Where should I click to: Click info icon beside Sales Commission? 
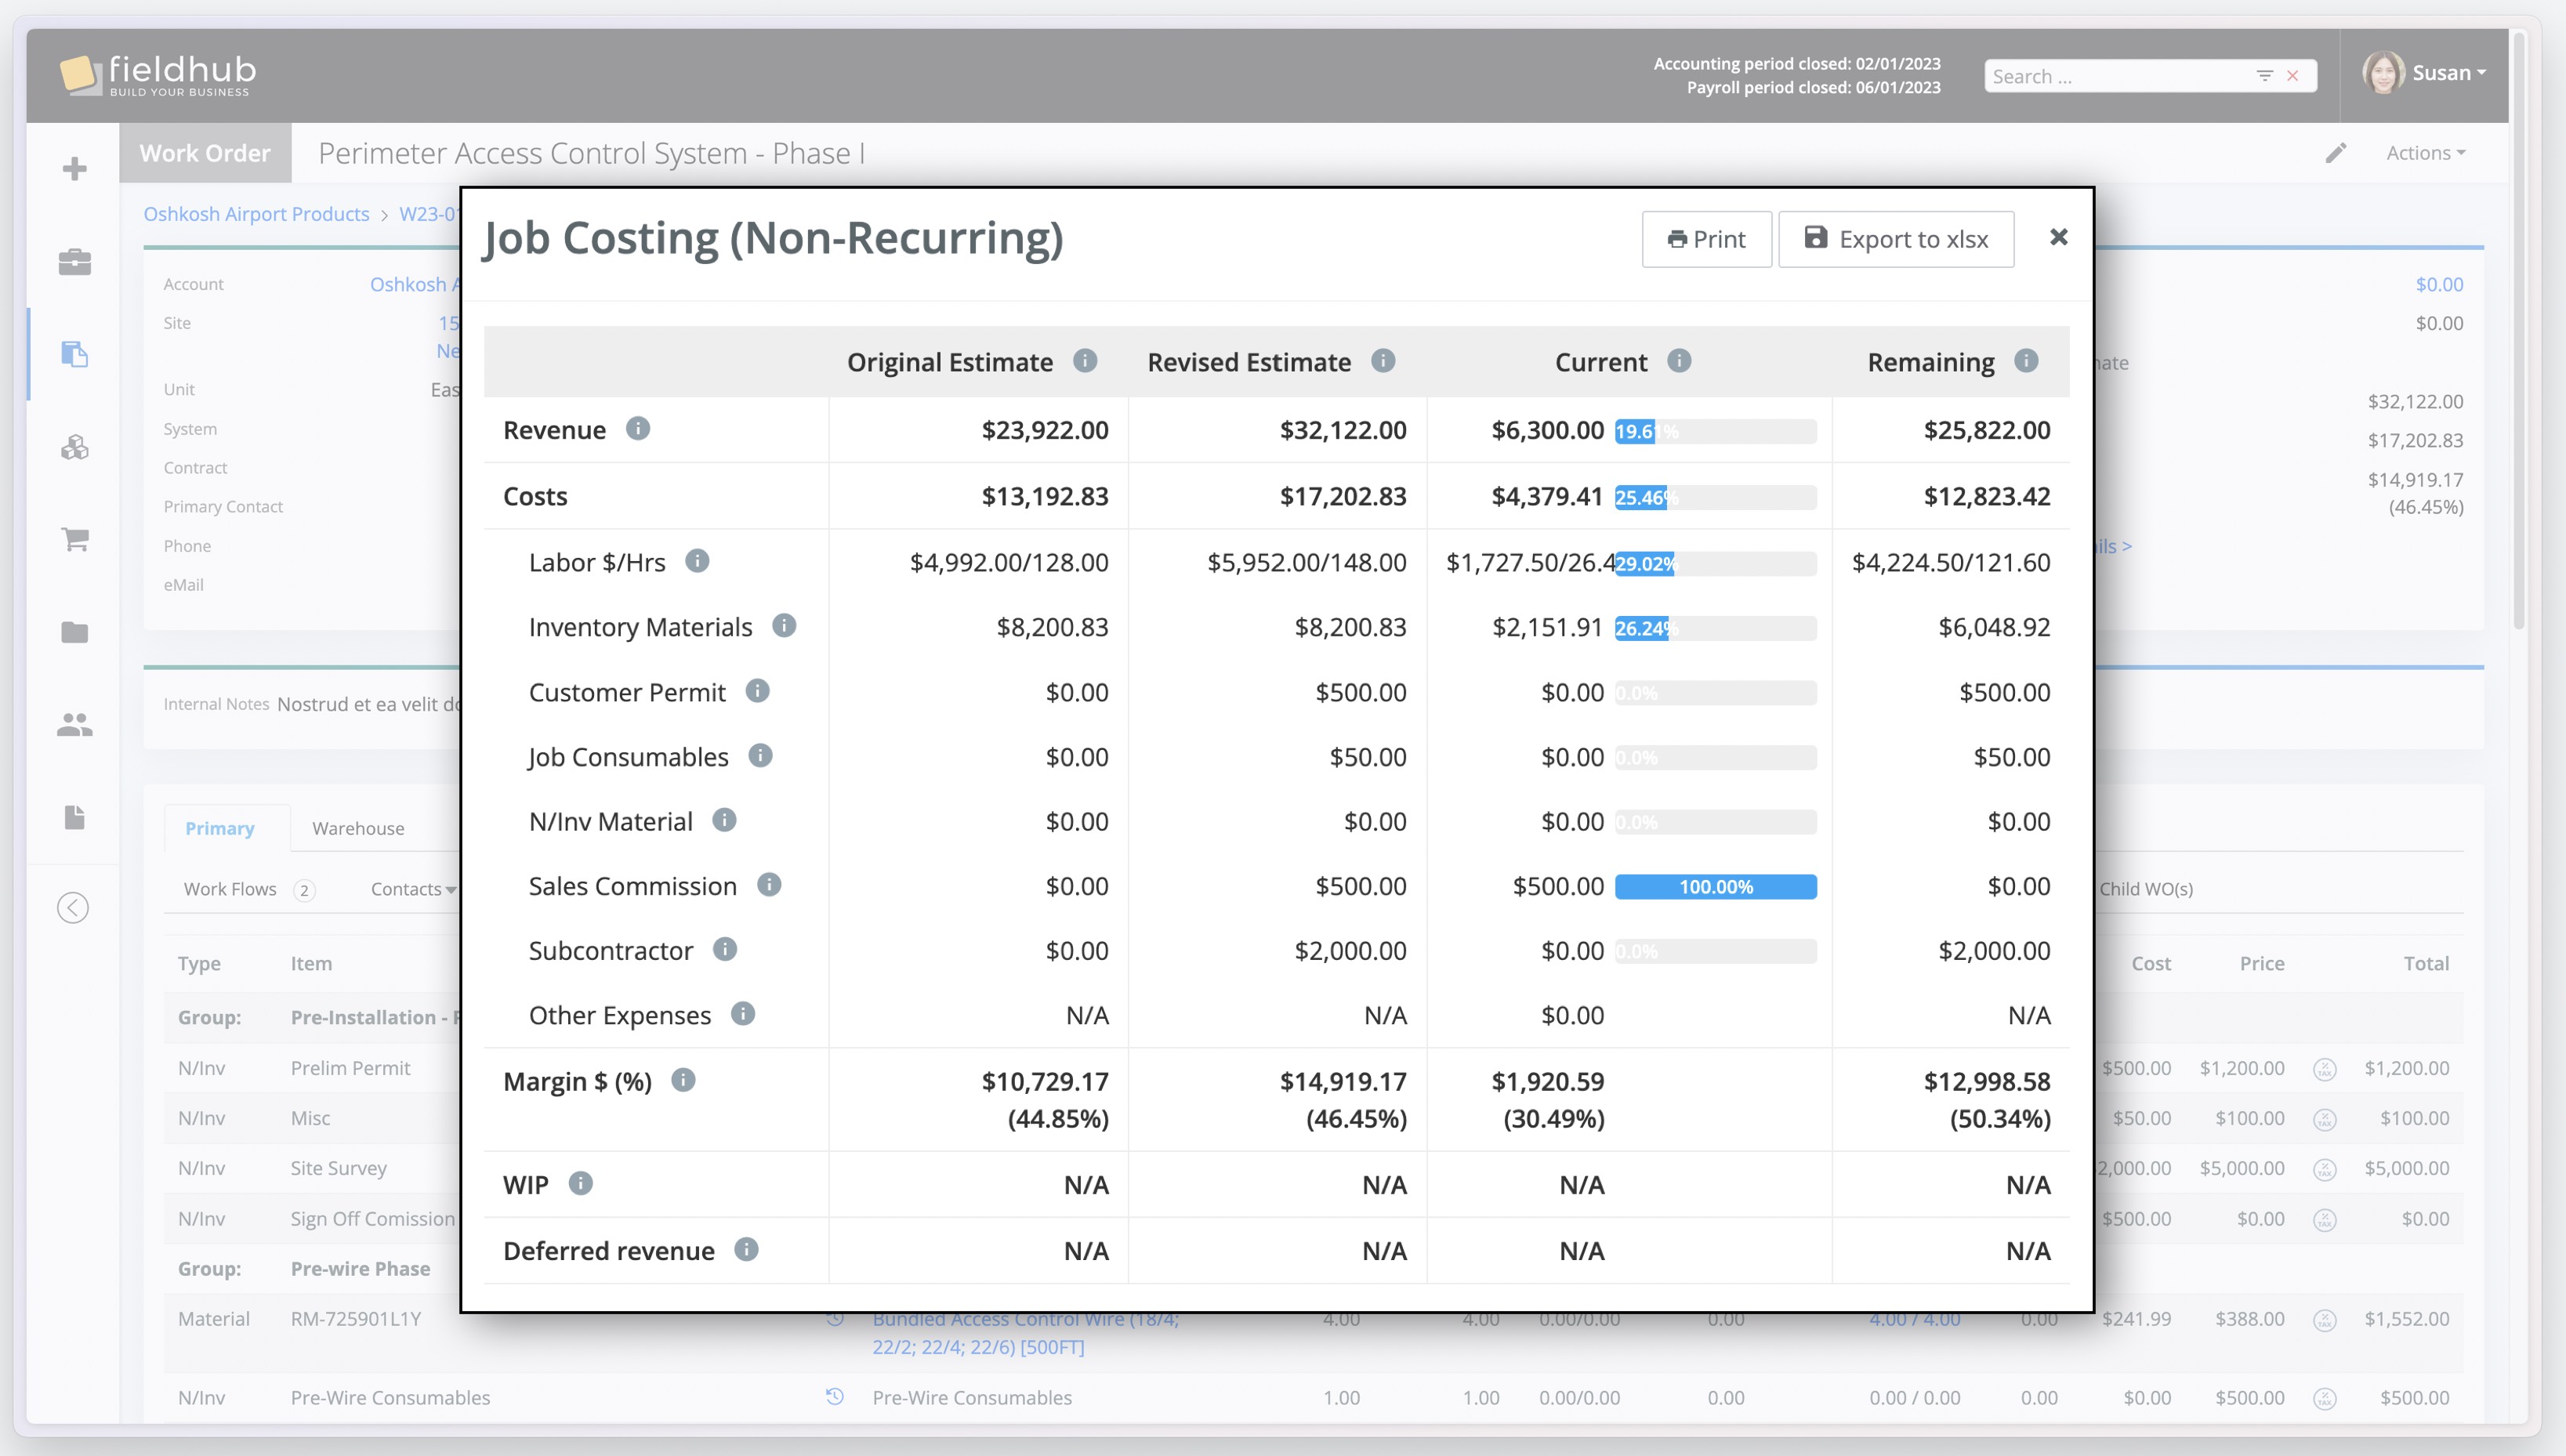tap(768, 885)
